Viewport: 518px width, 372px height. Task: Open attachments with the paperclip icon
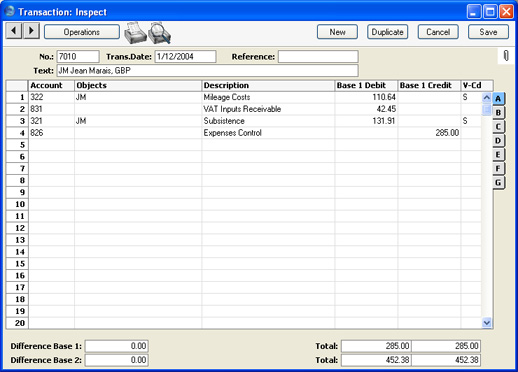(x=506, y=56)
